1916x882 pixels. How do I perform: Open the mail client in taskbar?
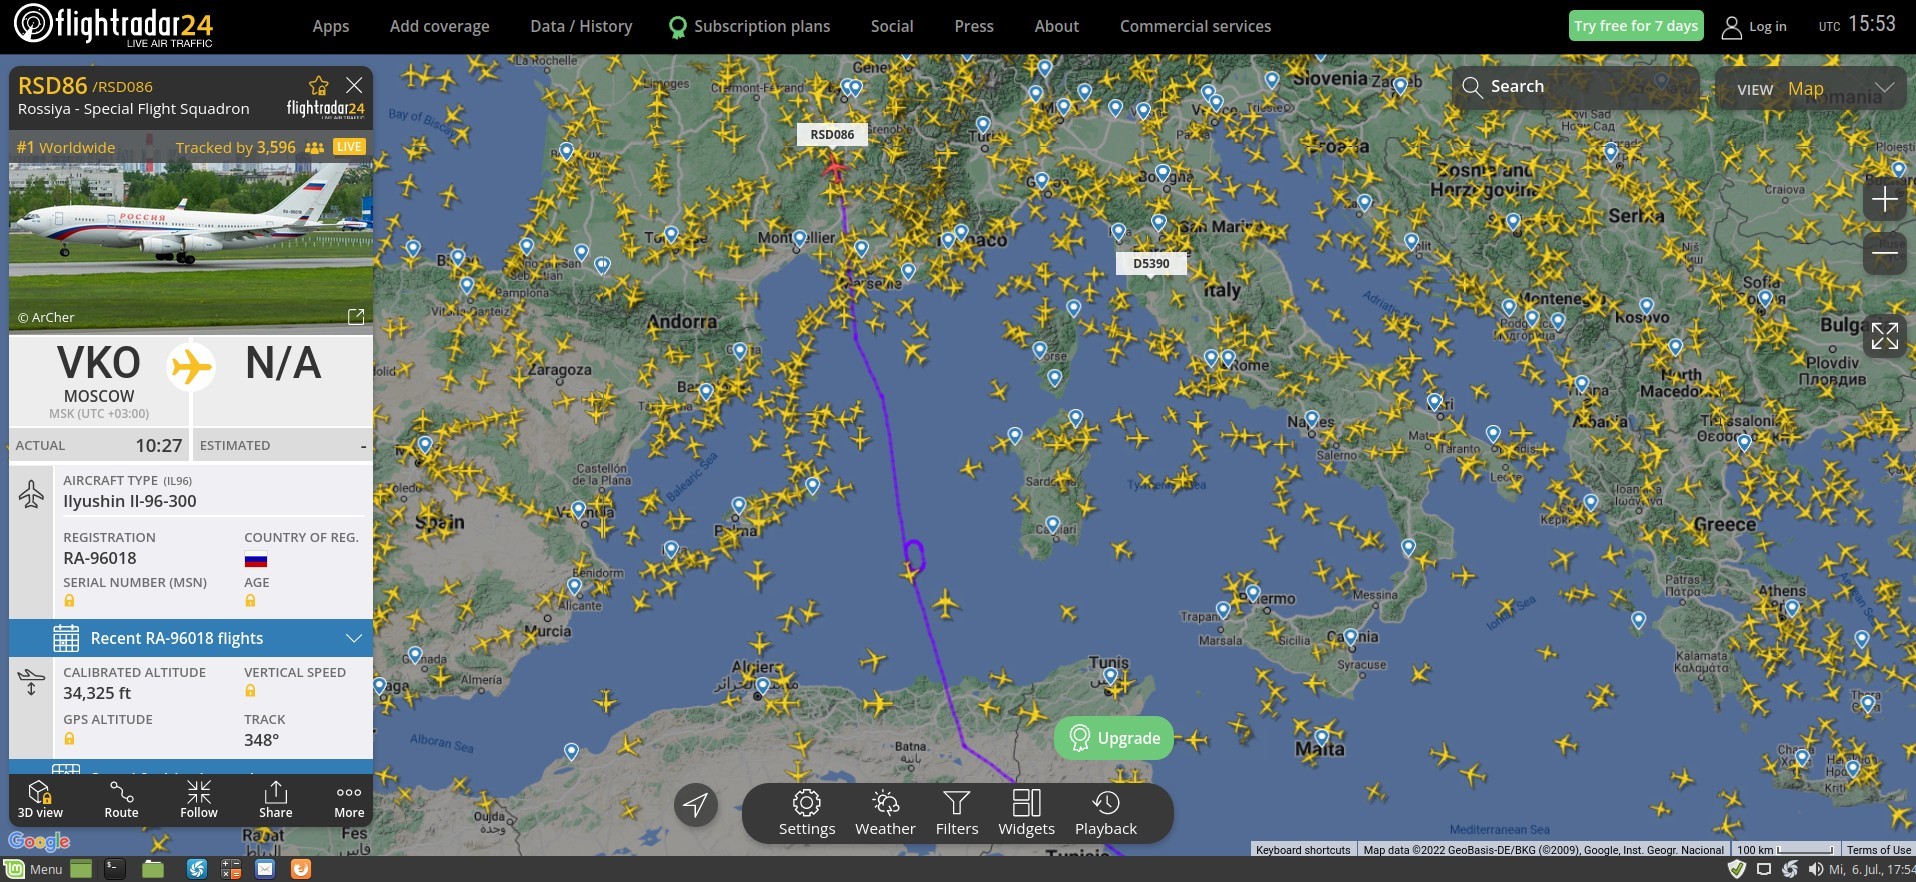pos(265,869)
